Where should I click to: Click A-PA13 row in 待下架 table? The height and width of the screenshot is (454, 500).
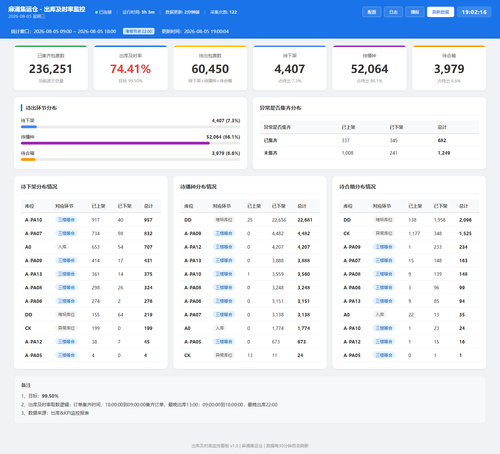[91, 274]
